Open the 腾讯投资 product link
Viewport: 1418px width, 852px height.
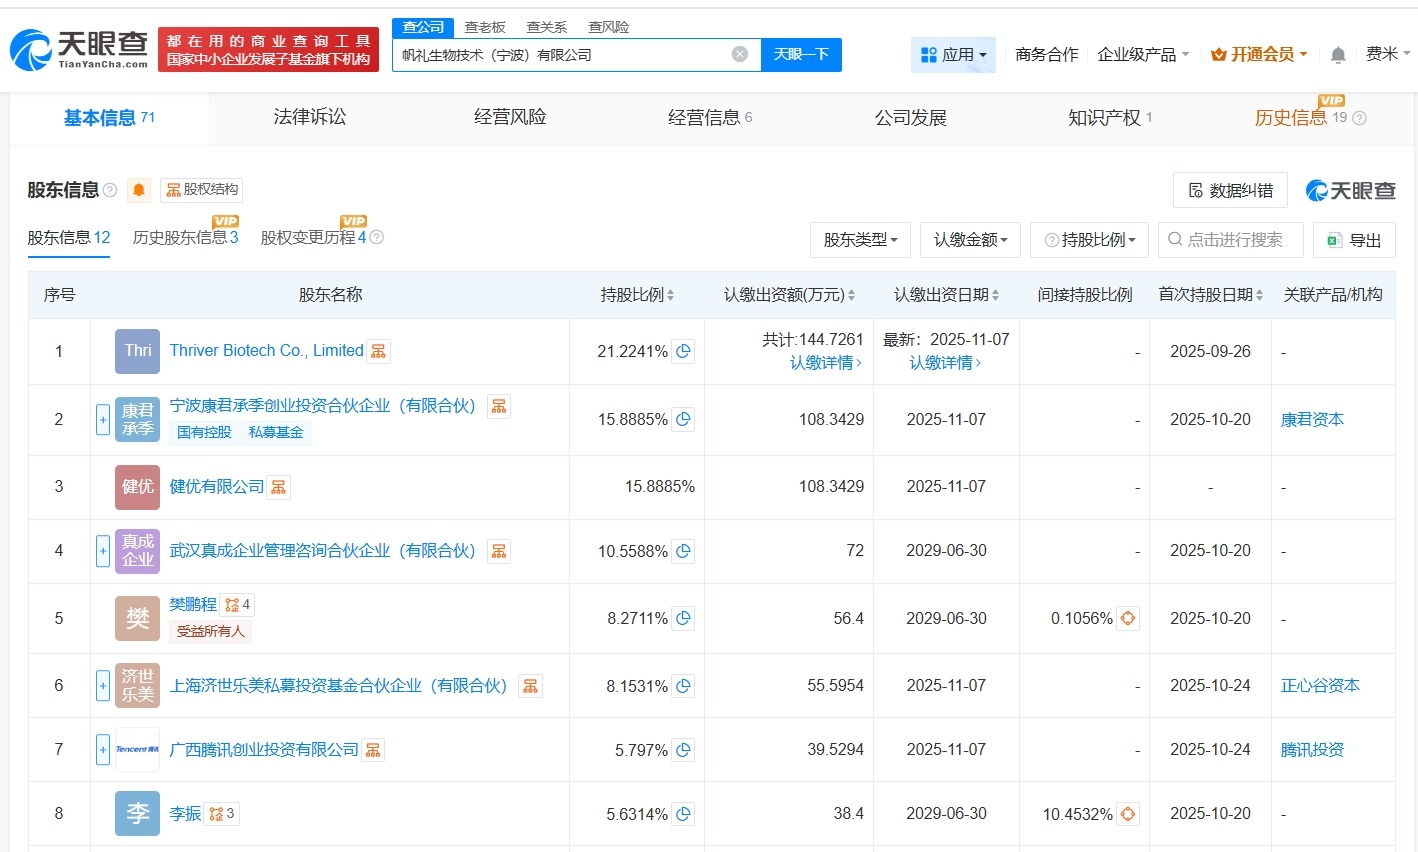point(1311,749)
